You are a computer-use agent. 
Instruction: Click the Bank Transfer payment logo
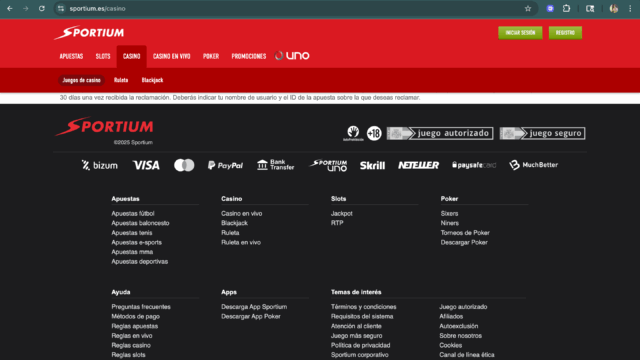coord(276,165)
